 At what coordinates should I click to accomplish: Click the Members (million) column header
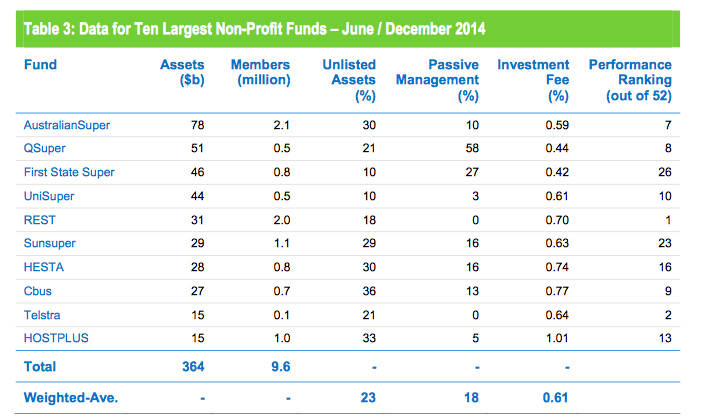[x=263, y=72]
